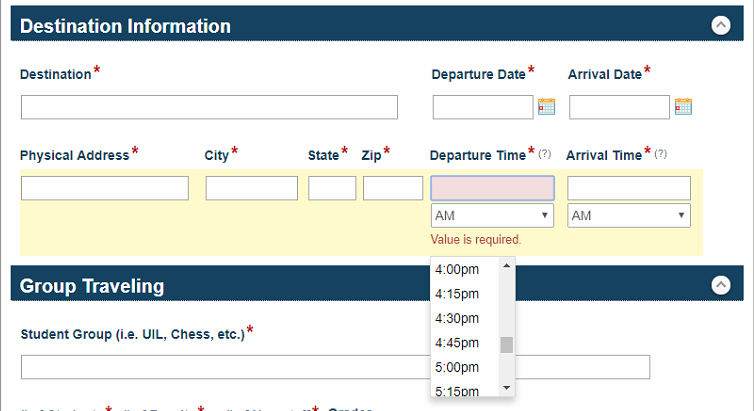The image size is (754, 411).
Task: Click the time list scrollbar thumb
Action: (x=506, y=345)
